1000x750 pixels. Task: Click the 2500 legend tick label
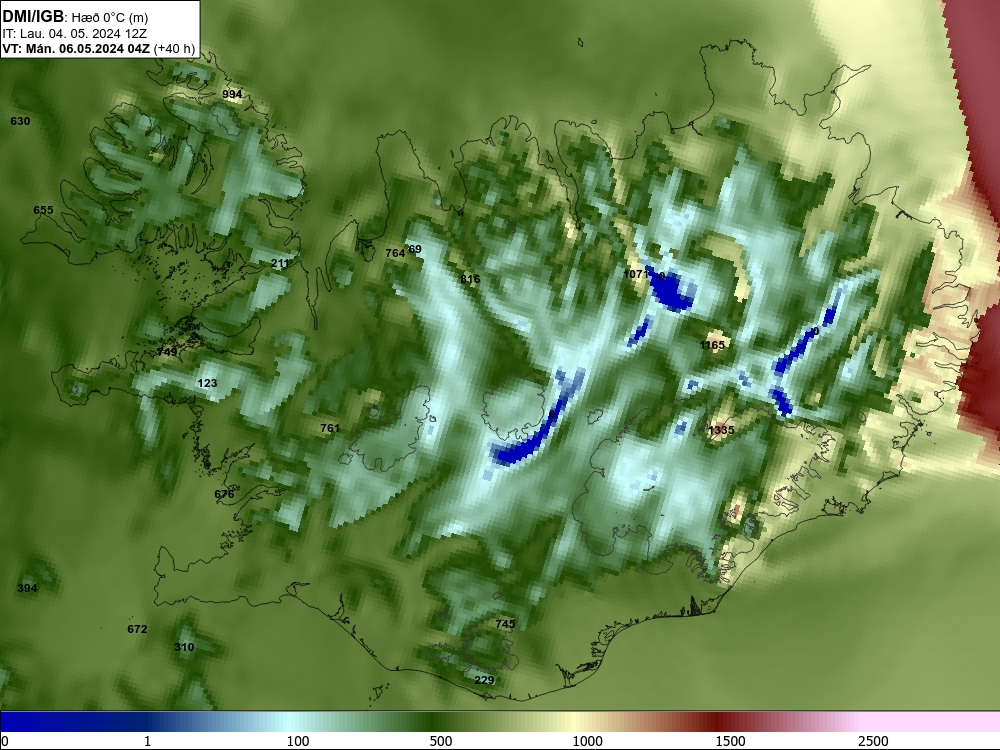pyautogui.click(x=873, y=741)
